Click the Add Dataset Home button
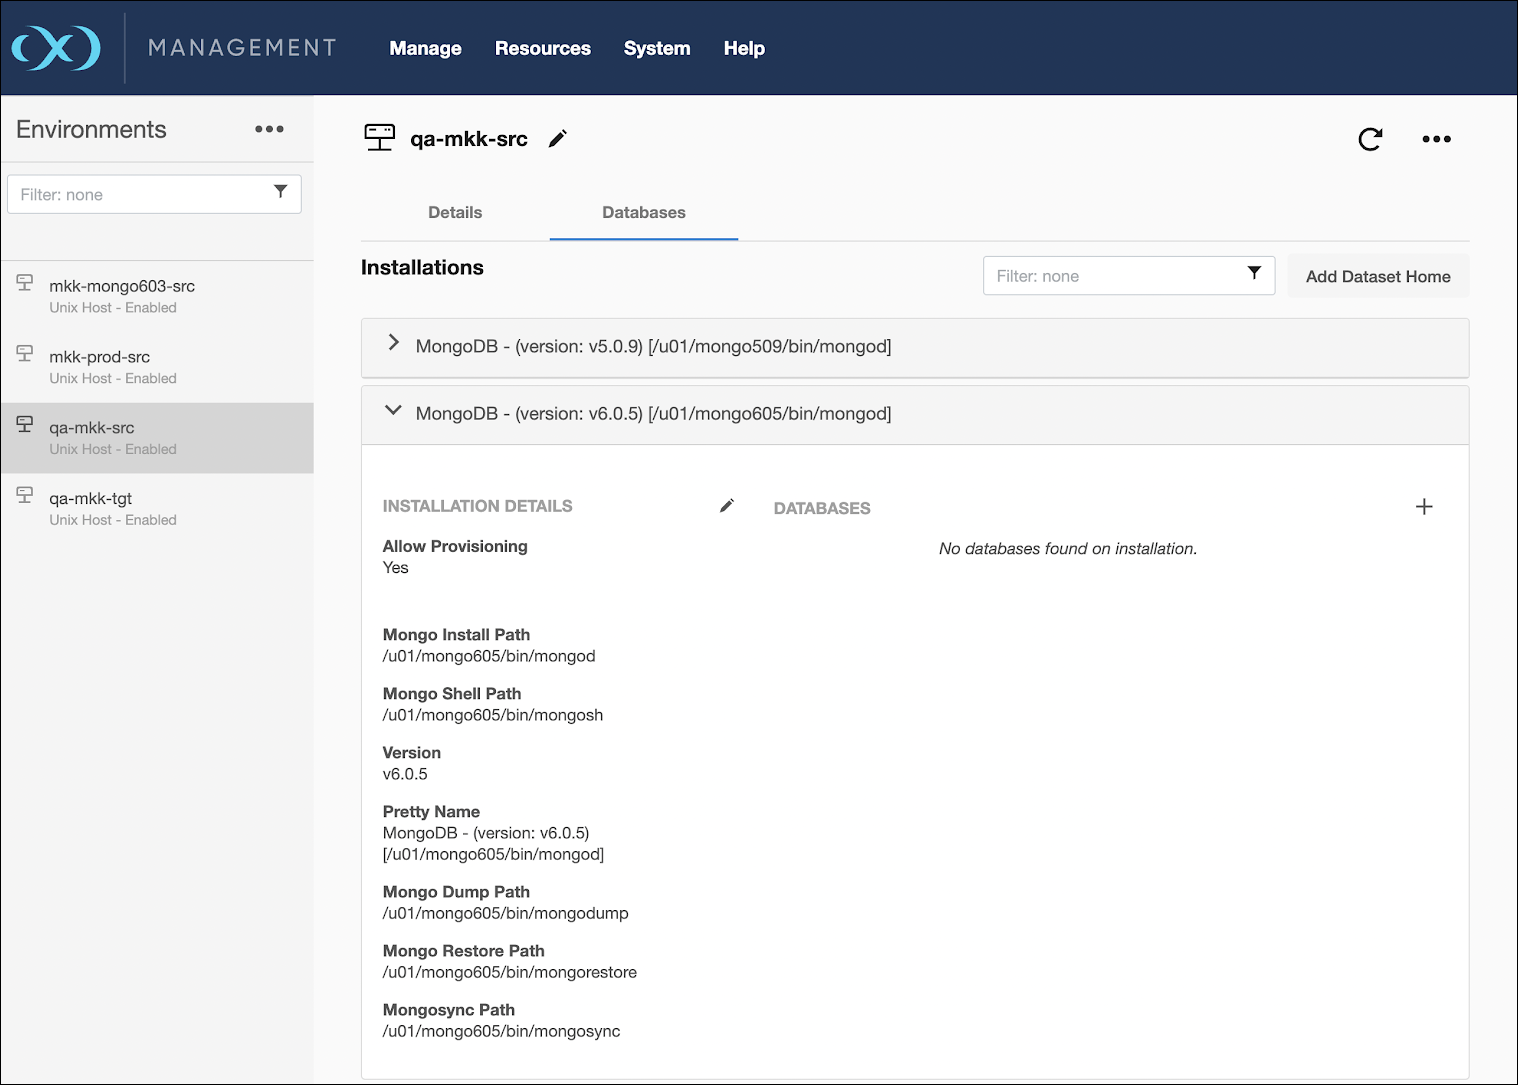 (x=1377, y=277)
